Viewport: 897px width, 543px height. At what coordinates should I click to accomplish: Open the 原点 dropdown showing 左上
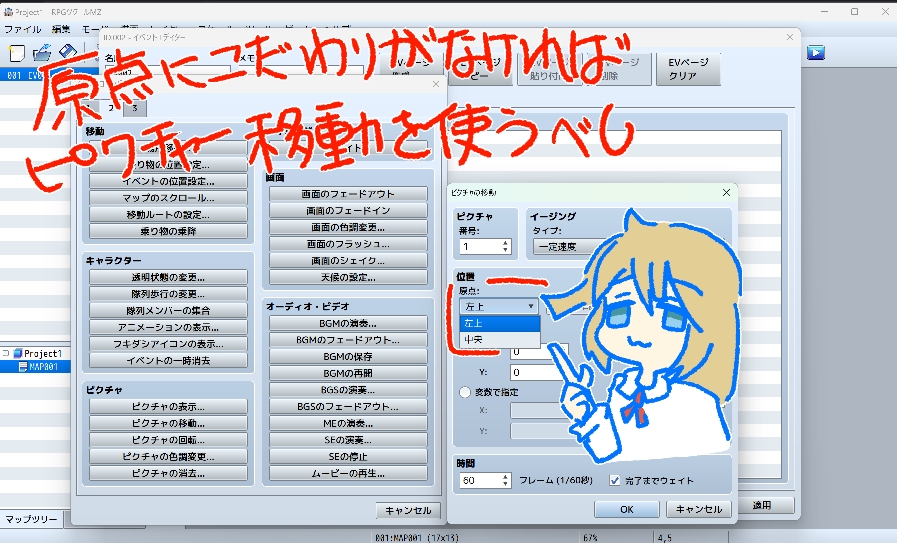(498, 306)
